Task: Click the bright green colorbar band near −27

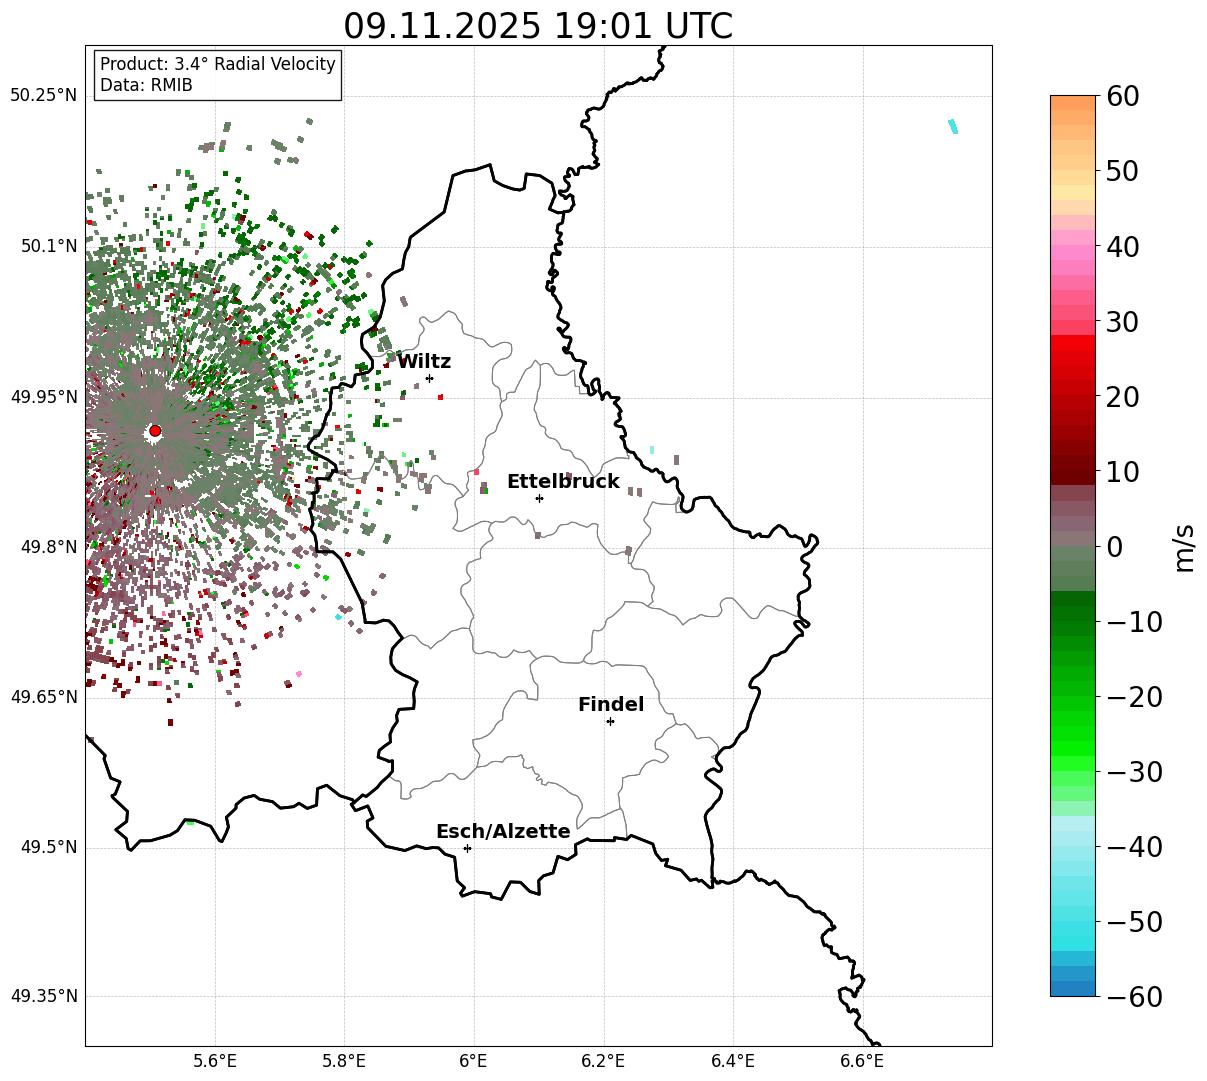Action: click(1073, 749)
